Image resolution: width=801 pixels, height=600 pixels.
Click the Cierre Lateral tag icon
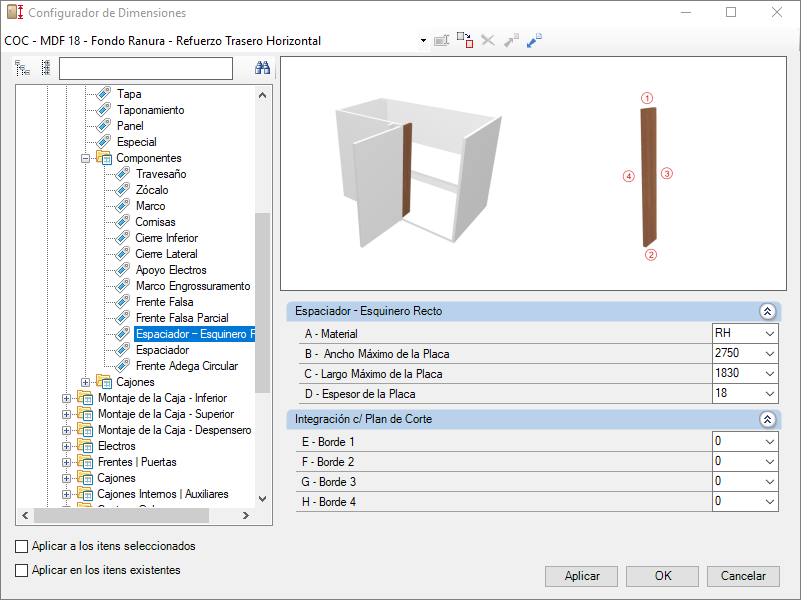pyautogui.click(x=123, y=254)
